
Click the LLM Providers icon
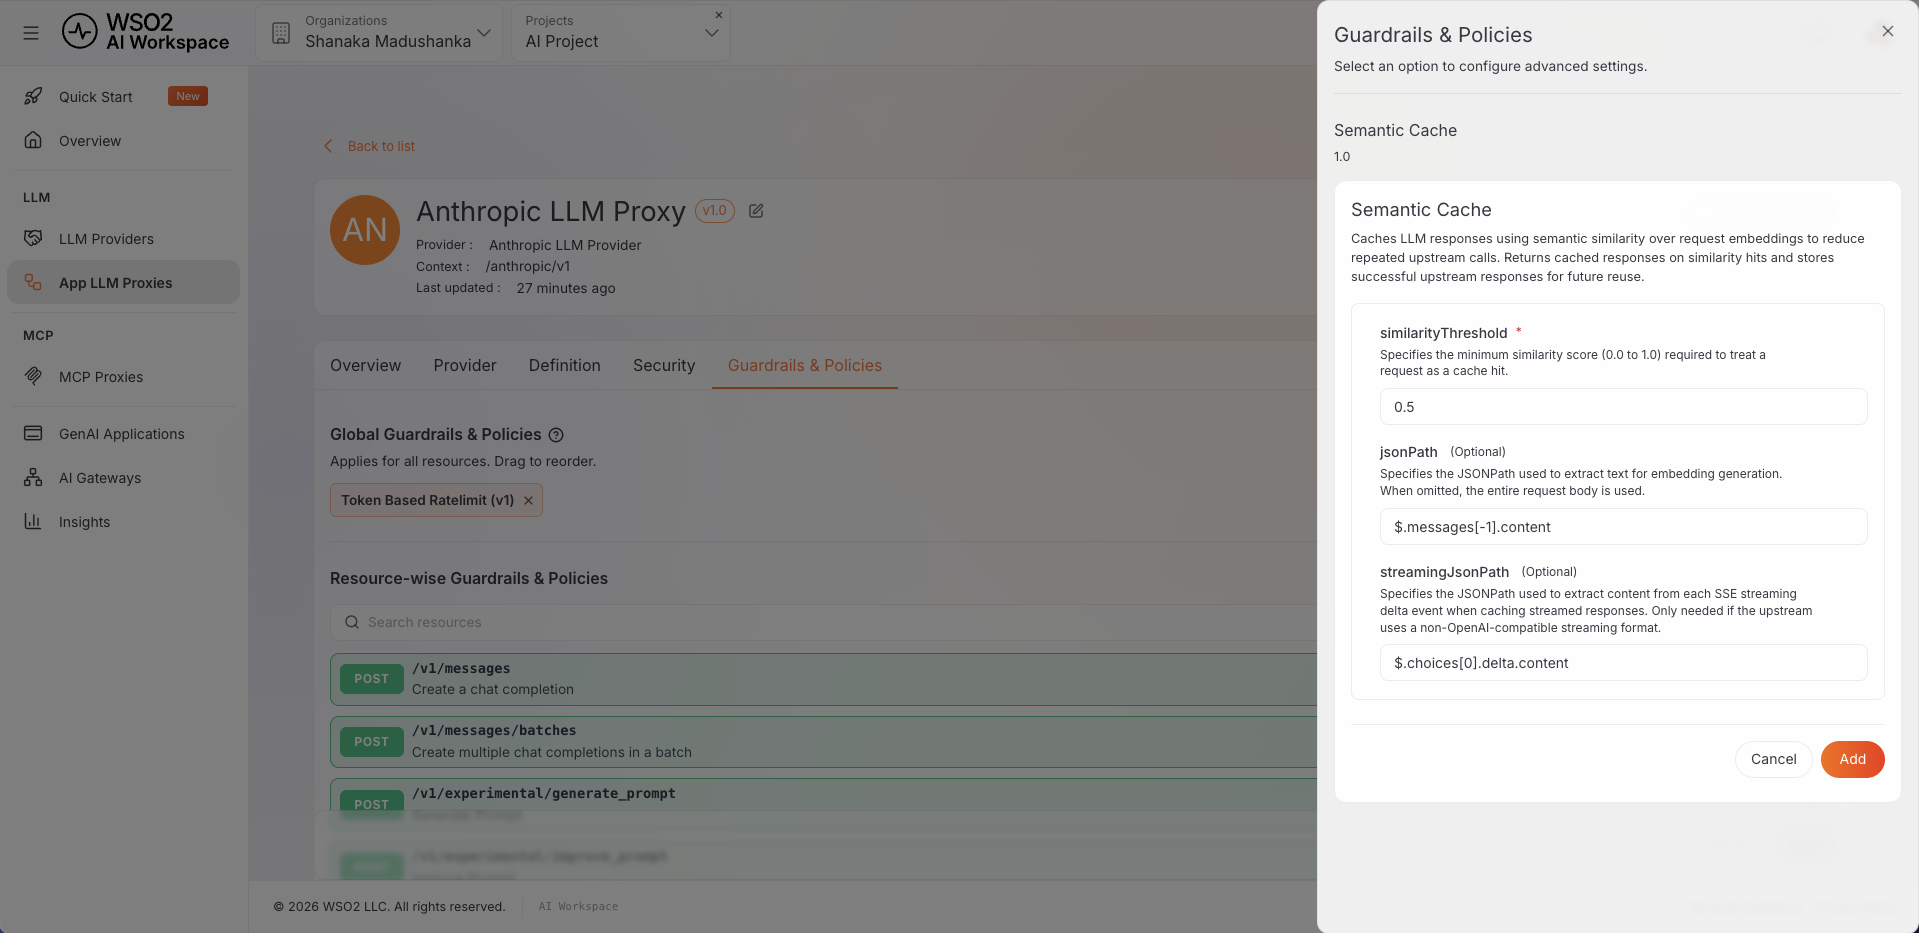click(x=33, y=238)
